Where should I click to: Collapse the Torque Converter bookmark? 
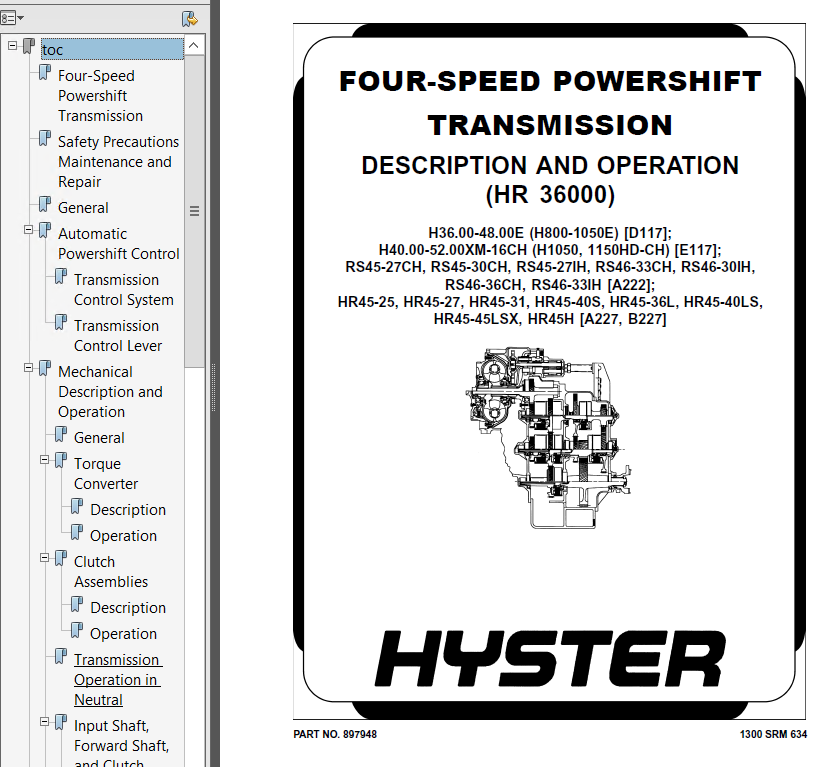click(44, 460)
